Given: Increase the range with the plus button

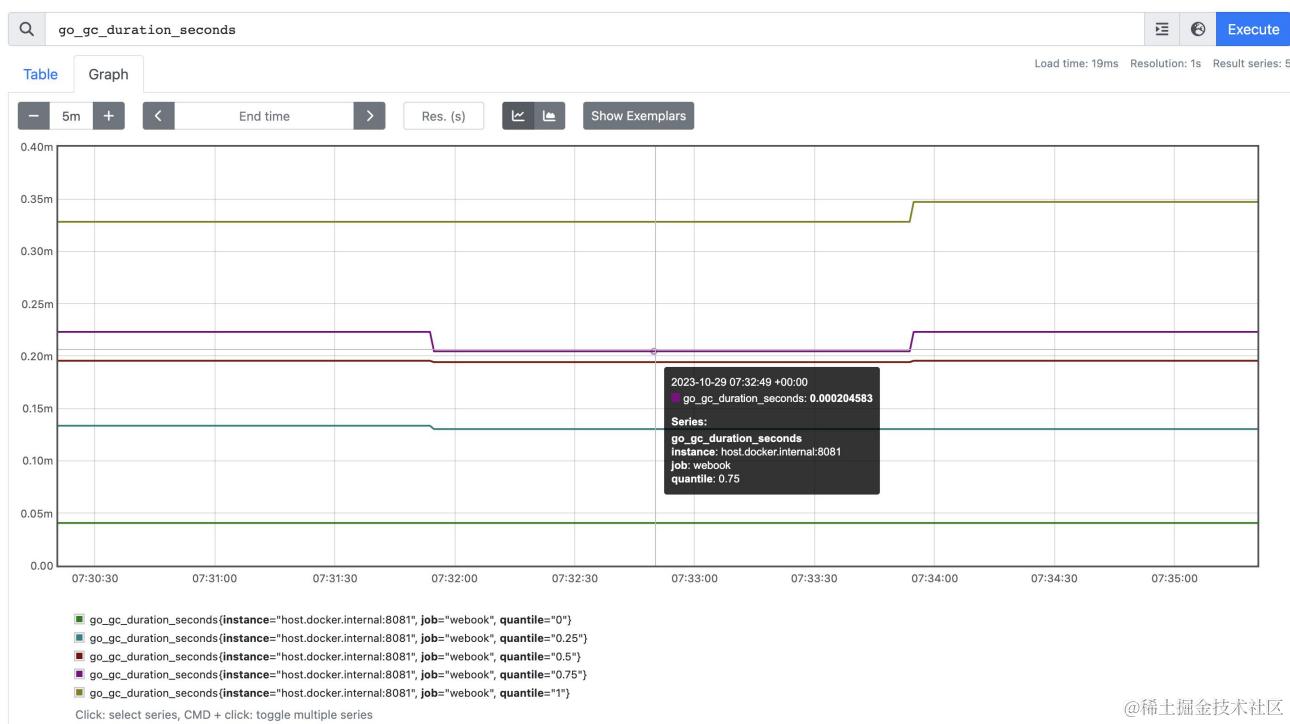Looking at the screenshot, I should (109, 116).
